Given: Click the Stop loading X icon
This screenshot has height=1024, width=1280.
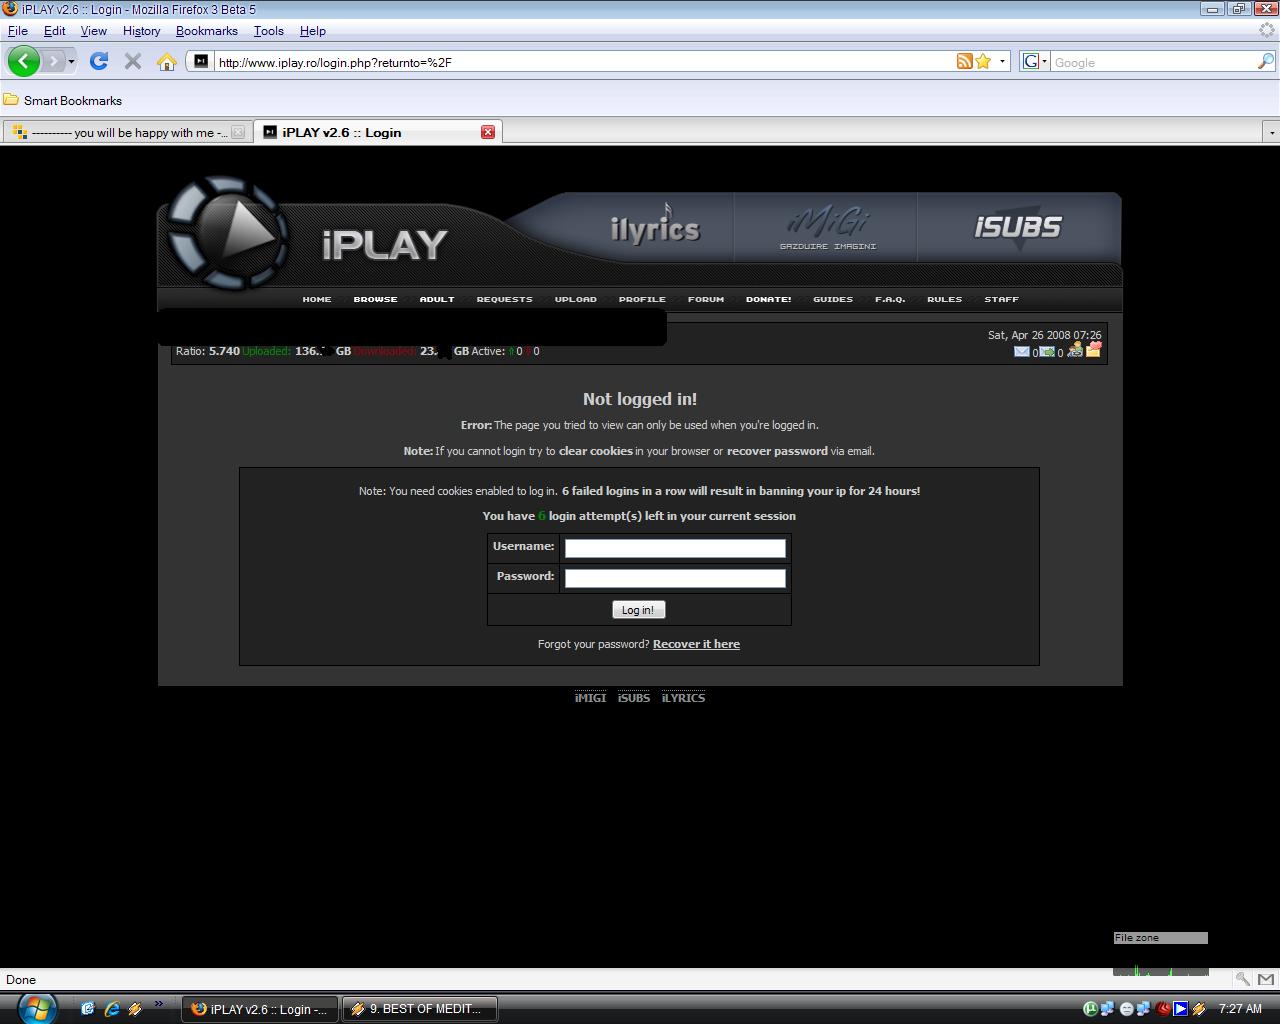Looking at the screenshot, I should pyautogui.click(x=132, y=61).
